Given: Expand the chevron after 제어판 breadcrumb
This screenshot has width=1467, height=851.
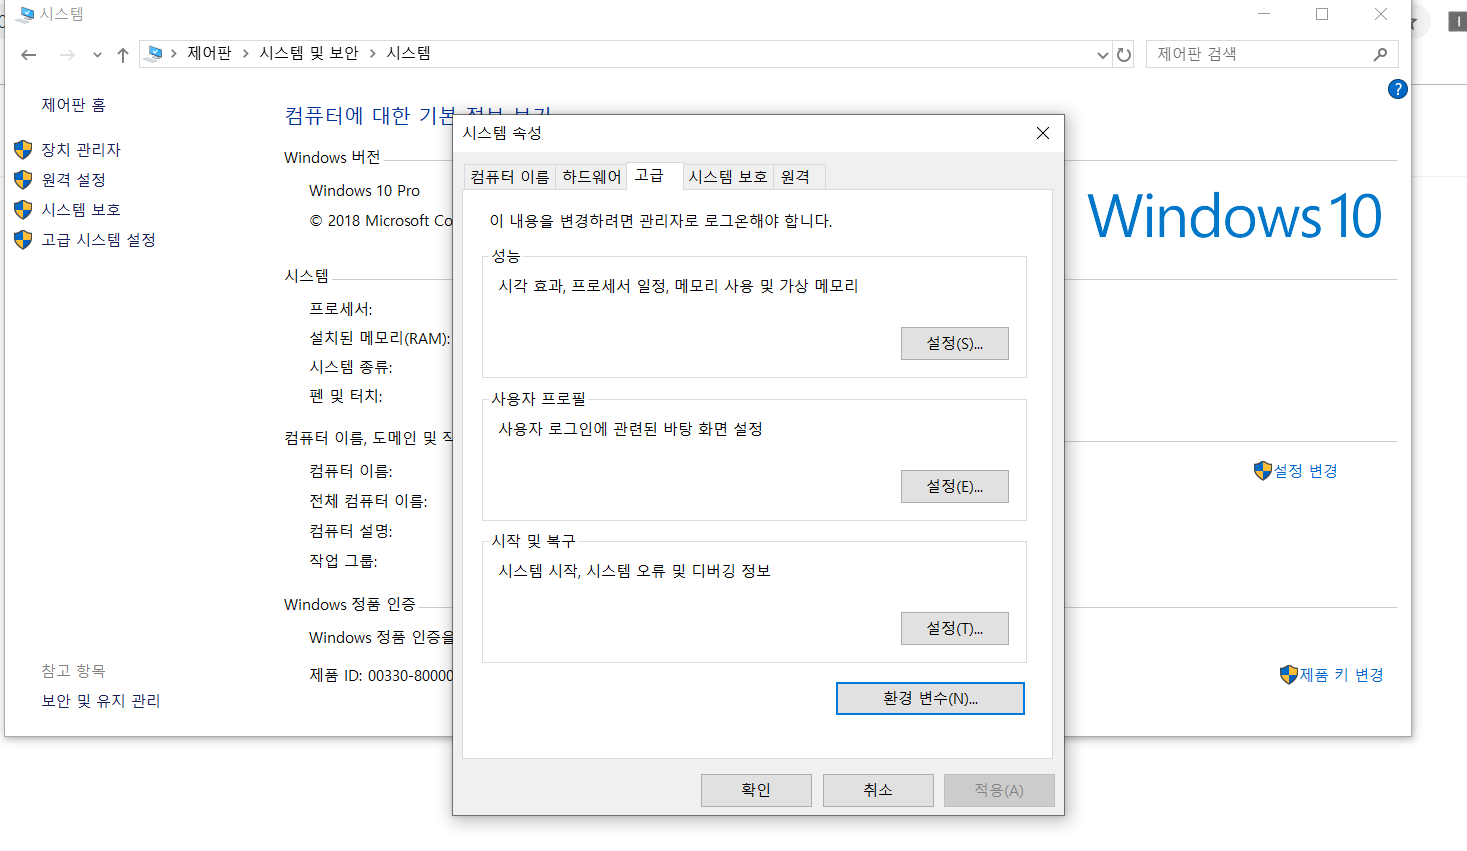Looking at the screenshot, I should pos(245,53).
